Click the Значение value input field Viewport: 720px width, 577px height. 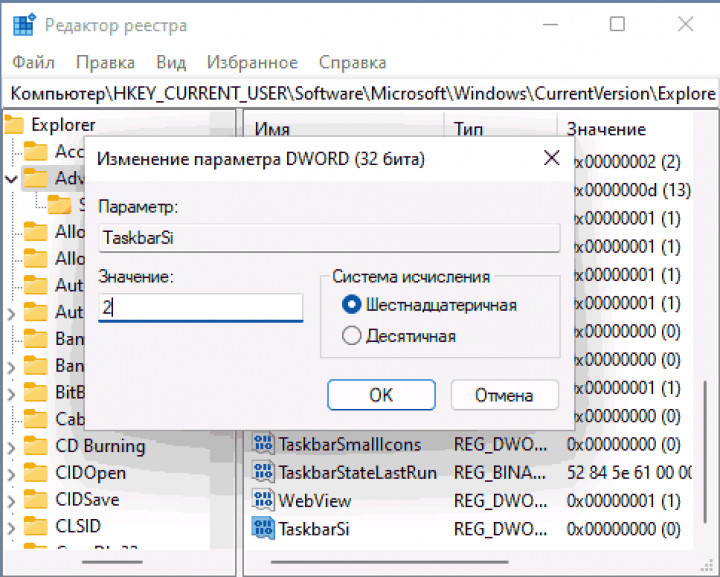tap(201, 308)
